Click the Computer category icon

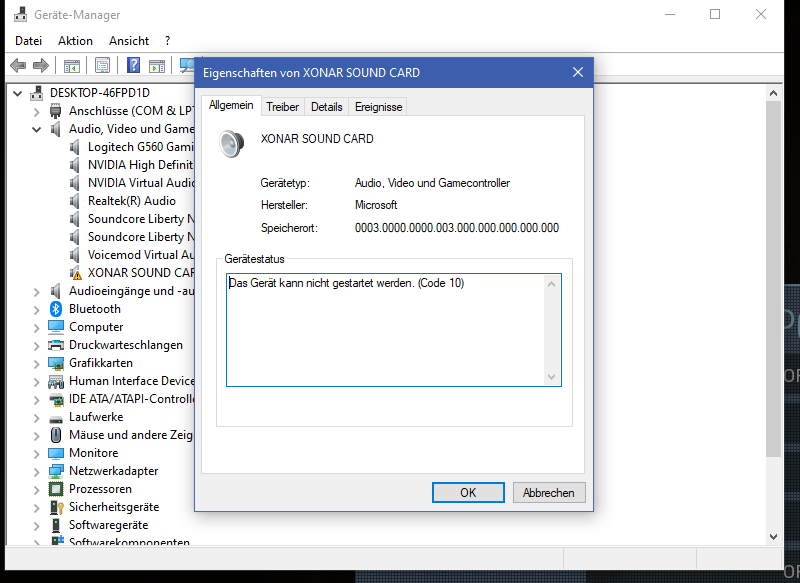pyautogui.click(x=56, y=327)
